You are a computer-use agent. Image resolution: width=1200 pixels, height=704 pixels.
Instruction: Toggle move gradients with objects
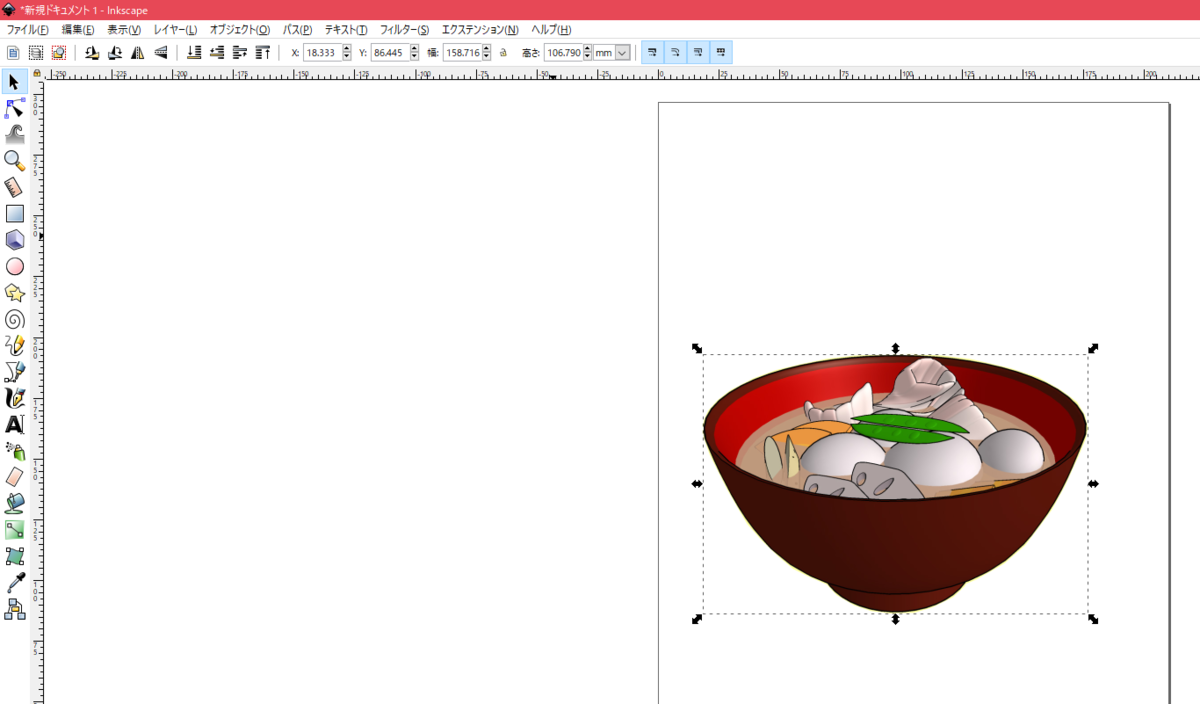pyautogui.click(x=698, y=52)
